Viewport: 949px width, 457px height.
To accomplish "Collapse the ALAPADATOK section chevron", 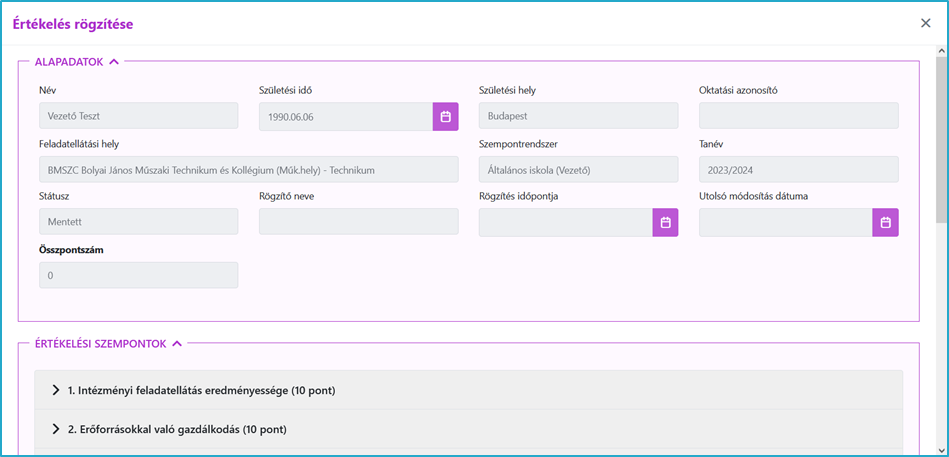I will pos(113,61).
